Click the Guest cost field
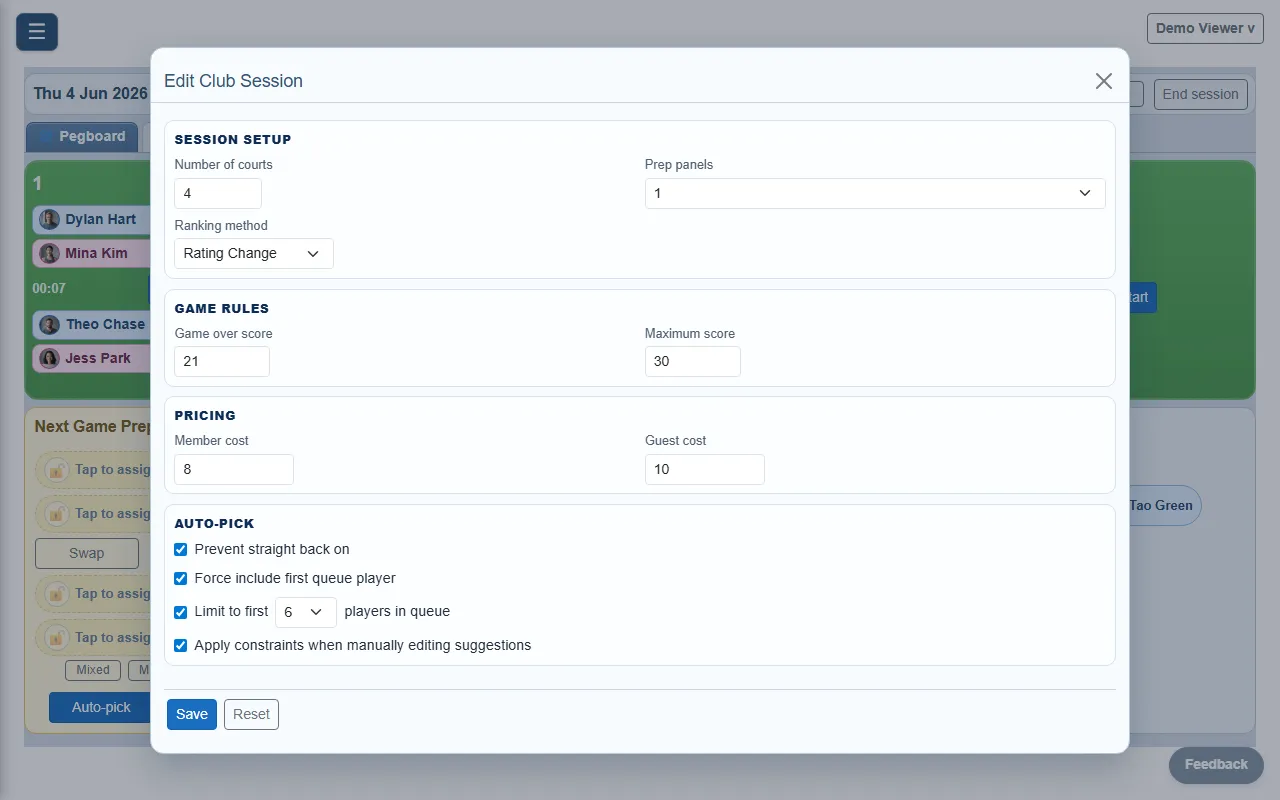 click(704, 469)
